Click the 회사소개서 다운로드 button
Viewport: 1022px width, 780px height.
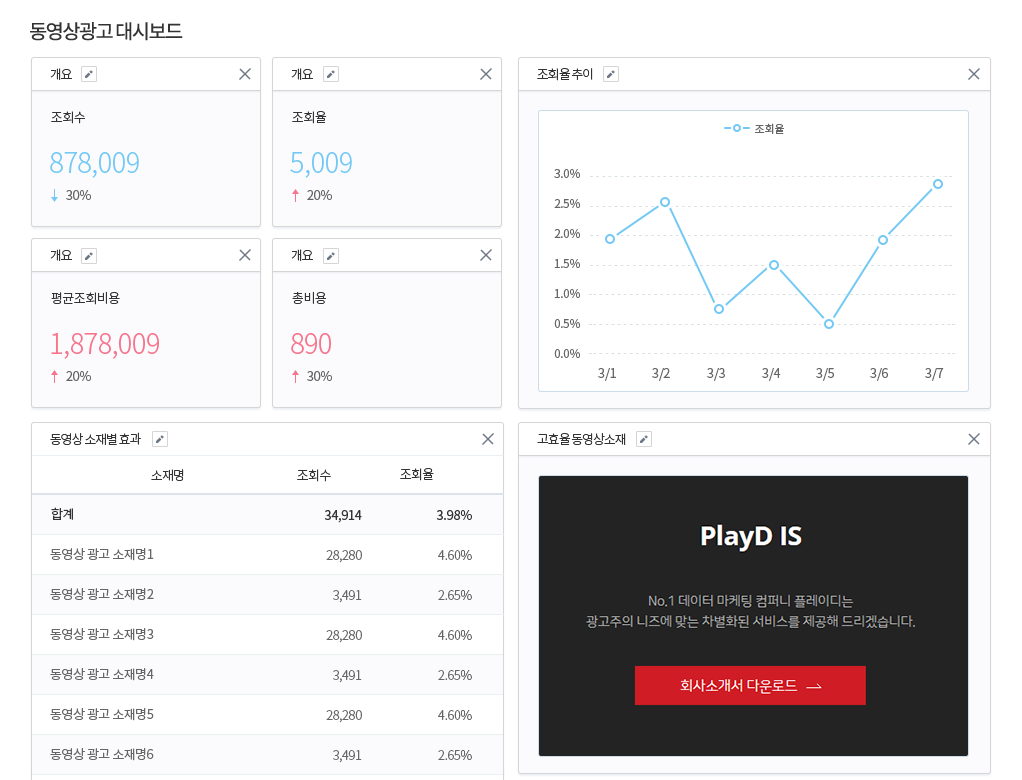(x=750, y=686)
